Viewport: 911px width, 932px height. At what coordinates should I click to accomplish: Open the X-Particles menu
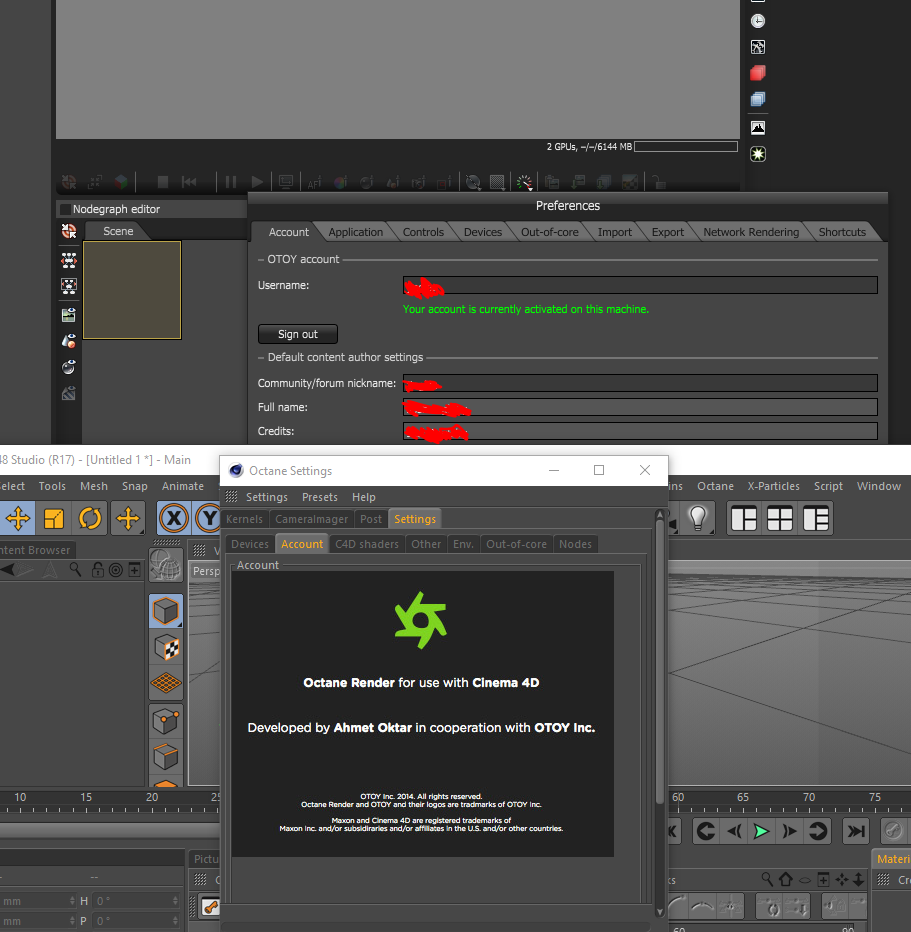coord(774,486)
